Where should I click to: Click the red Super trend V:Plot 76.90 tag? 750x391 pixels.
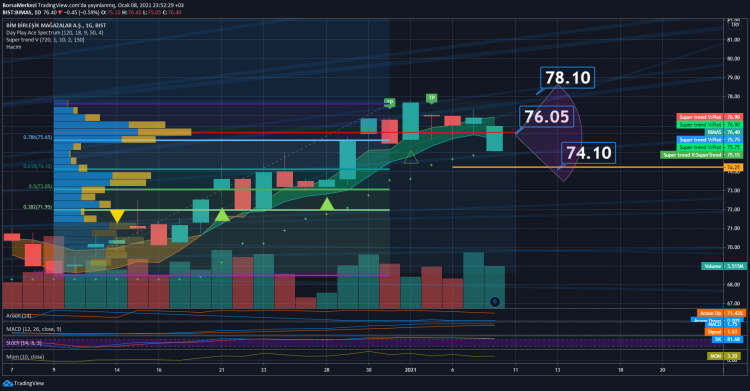(x=709, y=117)
